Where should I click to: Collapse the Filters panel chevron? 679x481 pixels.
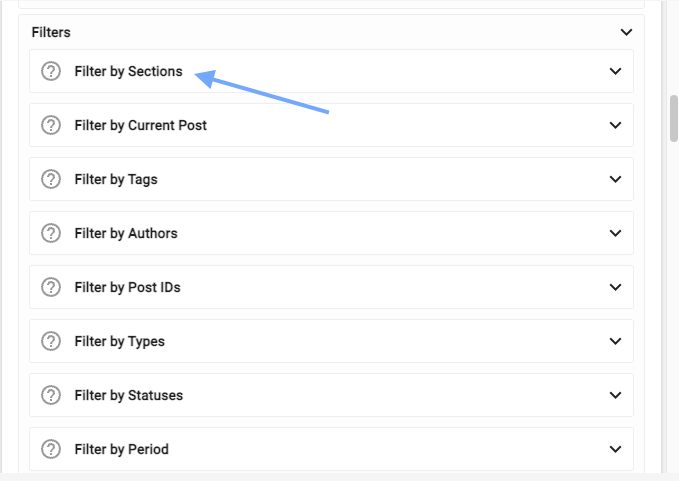(626, 33)
